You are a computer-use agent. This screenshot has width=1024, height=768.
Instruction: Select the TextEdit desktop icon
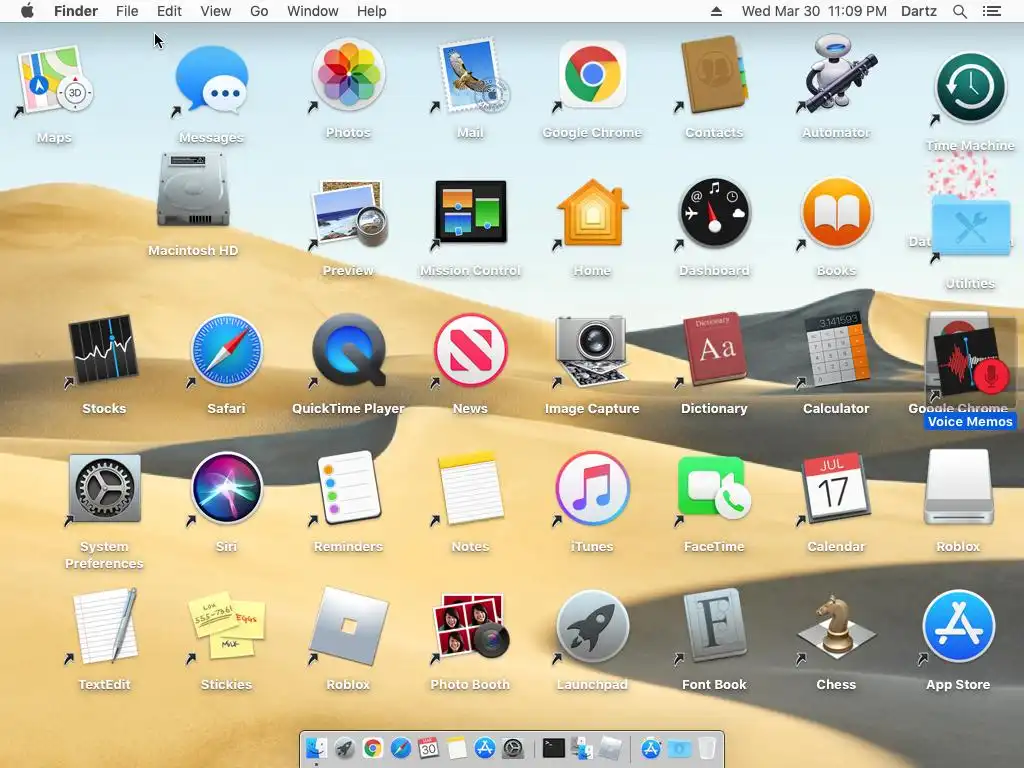104,626
